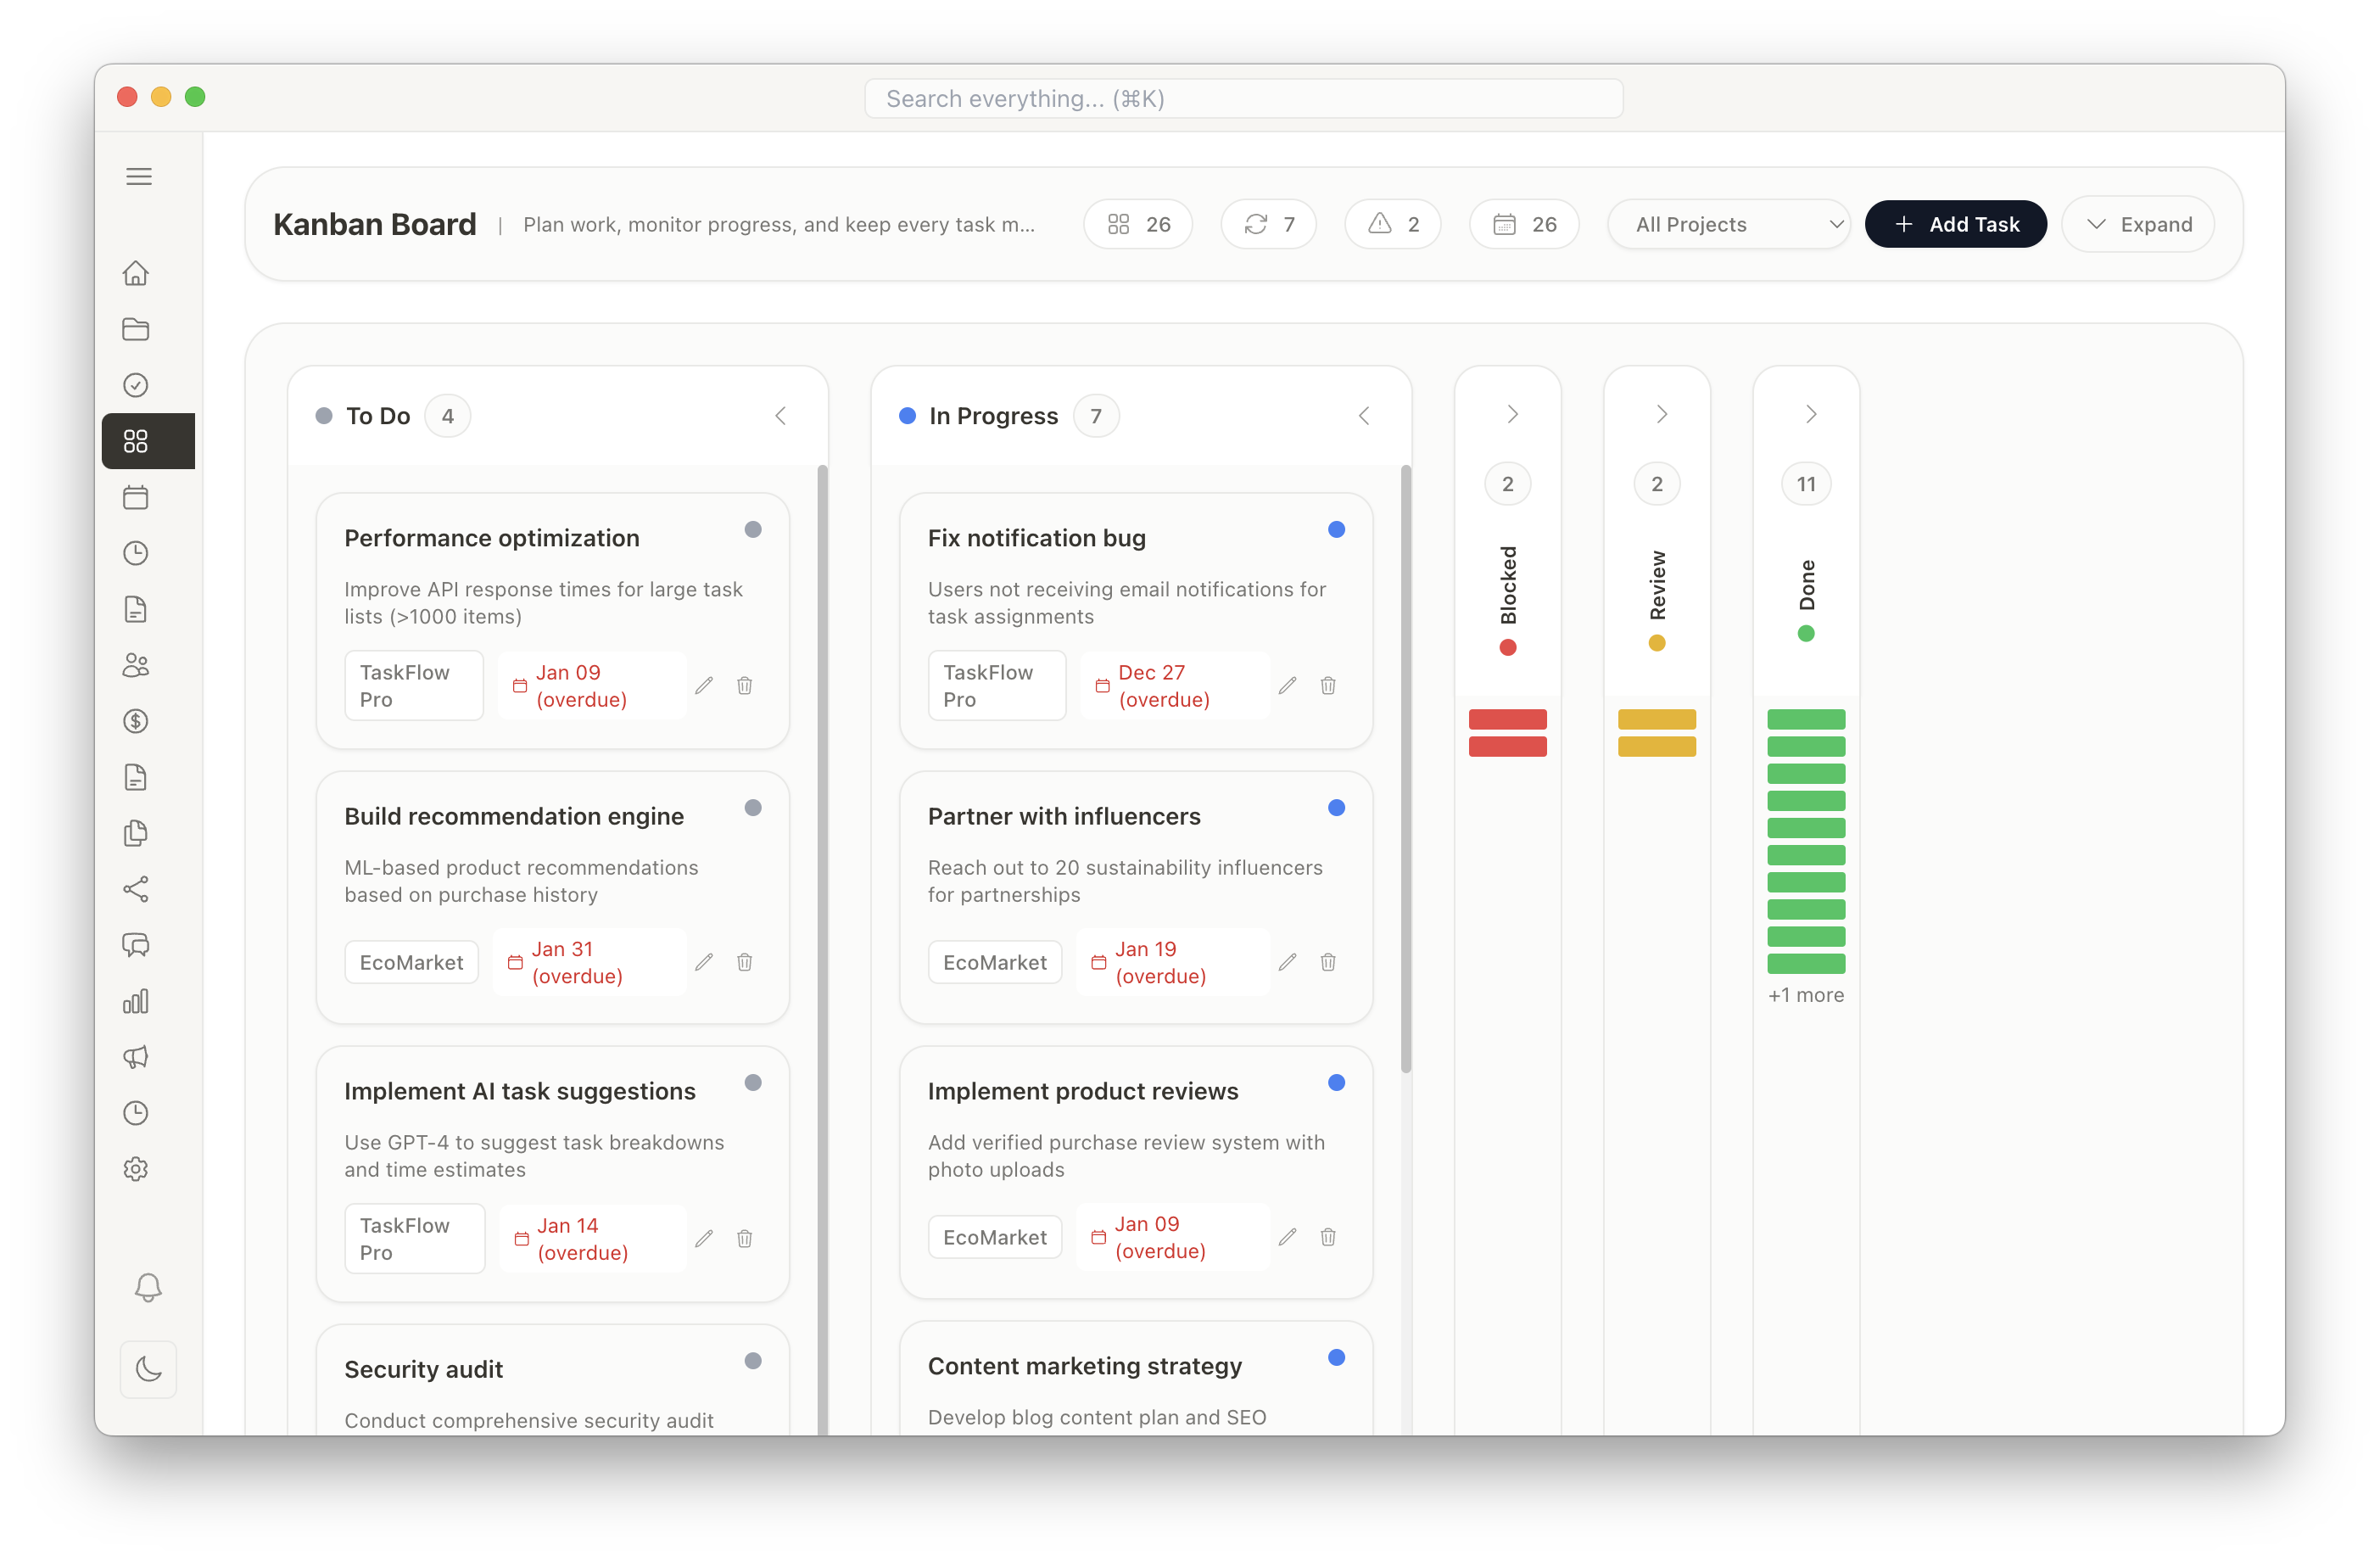The width and height of the screenshot is (2380, 1561).
Task: Click the Done column count badge 11
Action: point(1806,484)
